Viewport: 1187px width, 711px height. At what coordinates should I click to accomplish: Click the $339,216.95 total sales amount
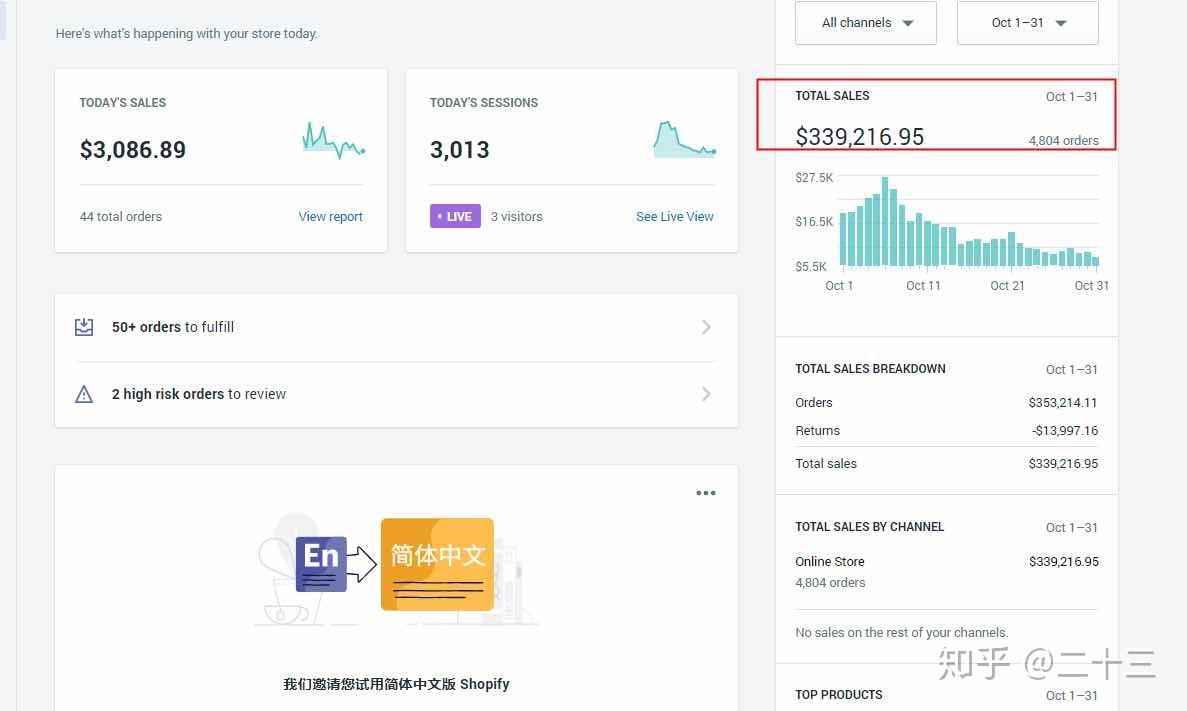coord(859,136)
